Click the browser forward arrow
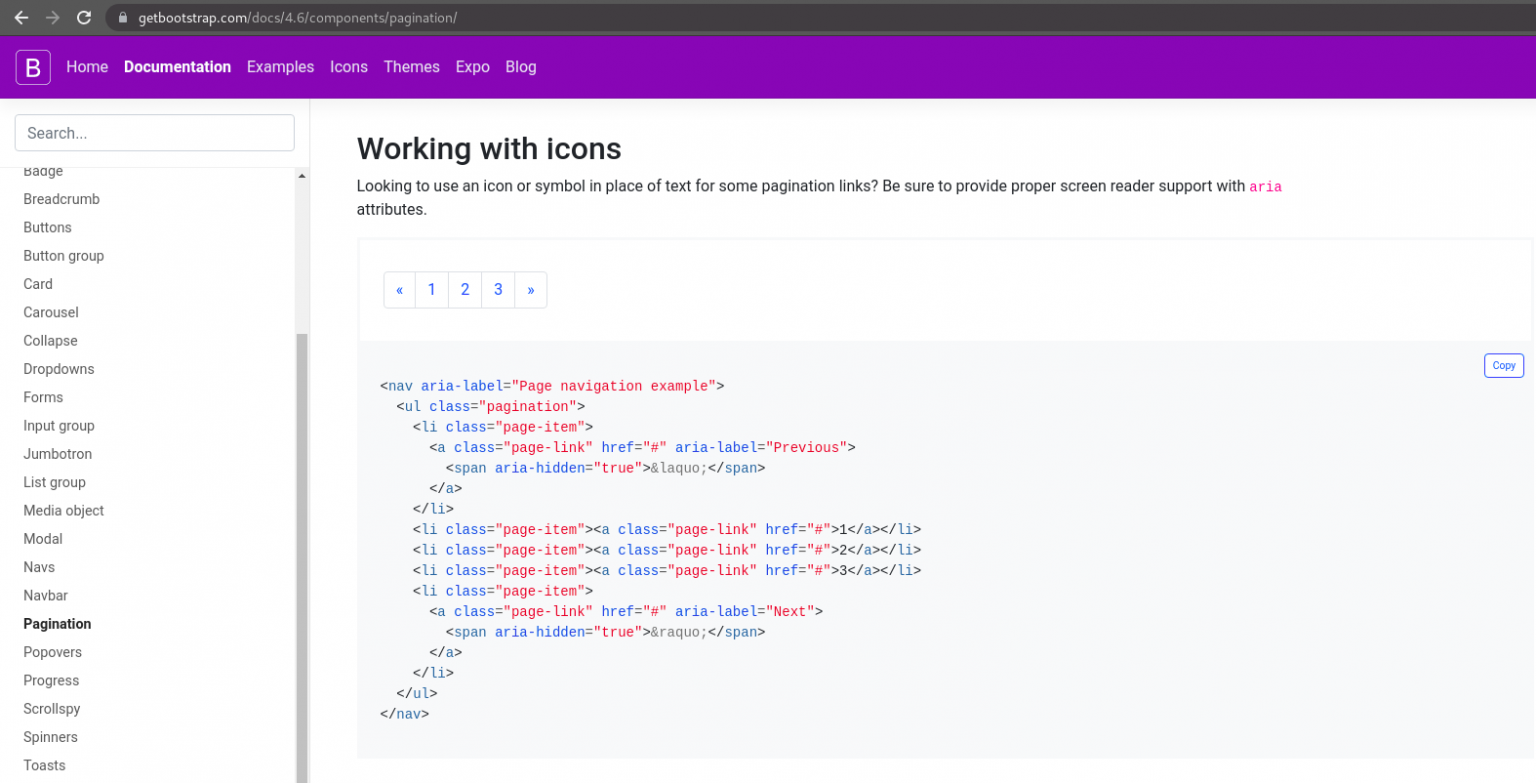 [52, 17]
